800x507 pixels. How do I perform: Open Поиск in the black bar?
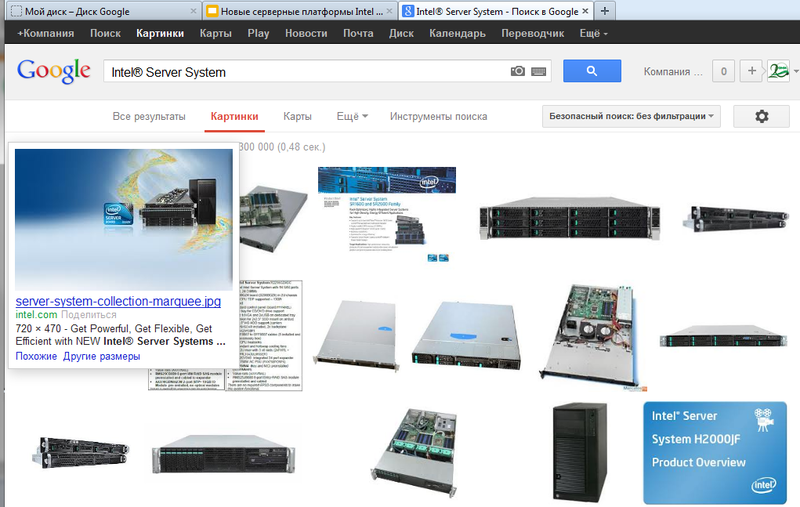coord(105,34)
